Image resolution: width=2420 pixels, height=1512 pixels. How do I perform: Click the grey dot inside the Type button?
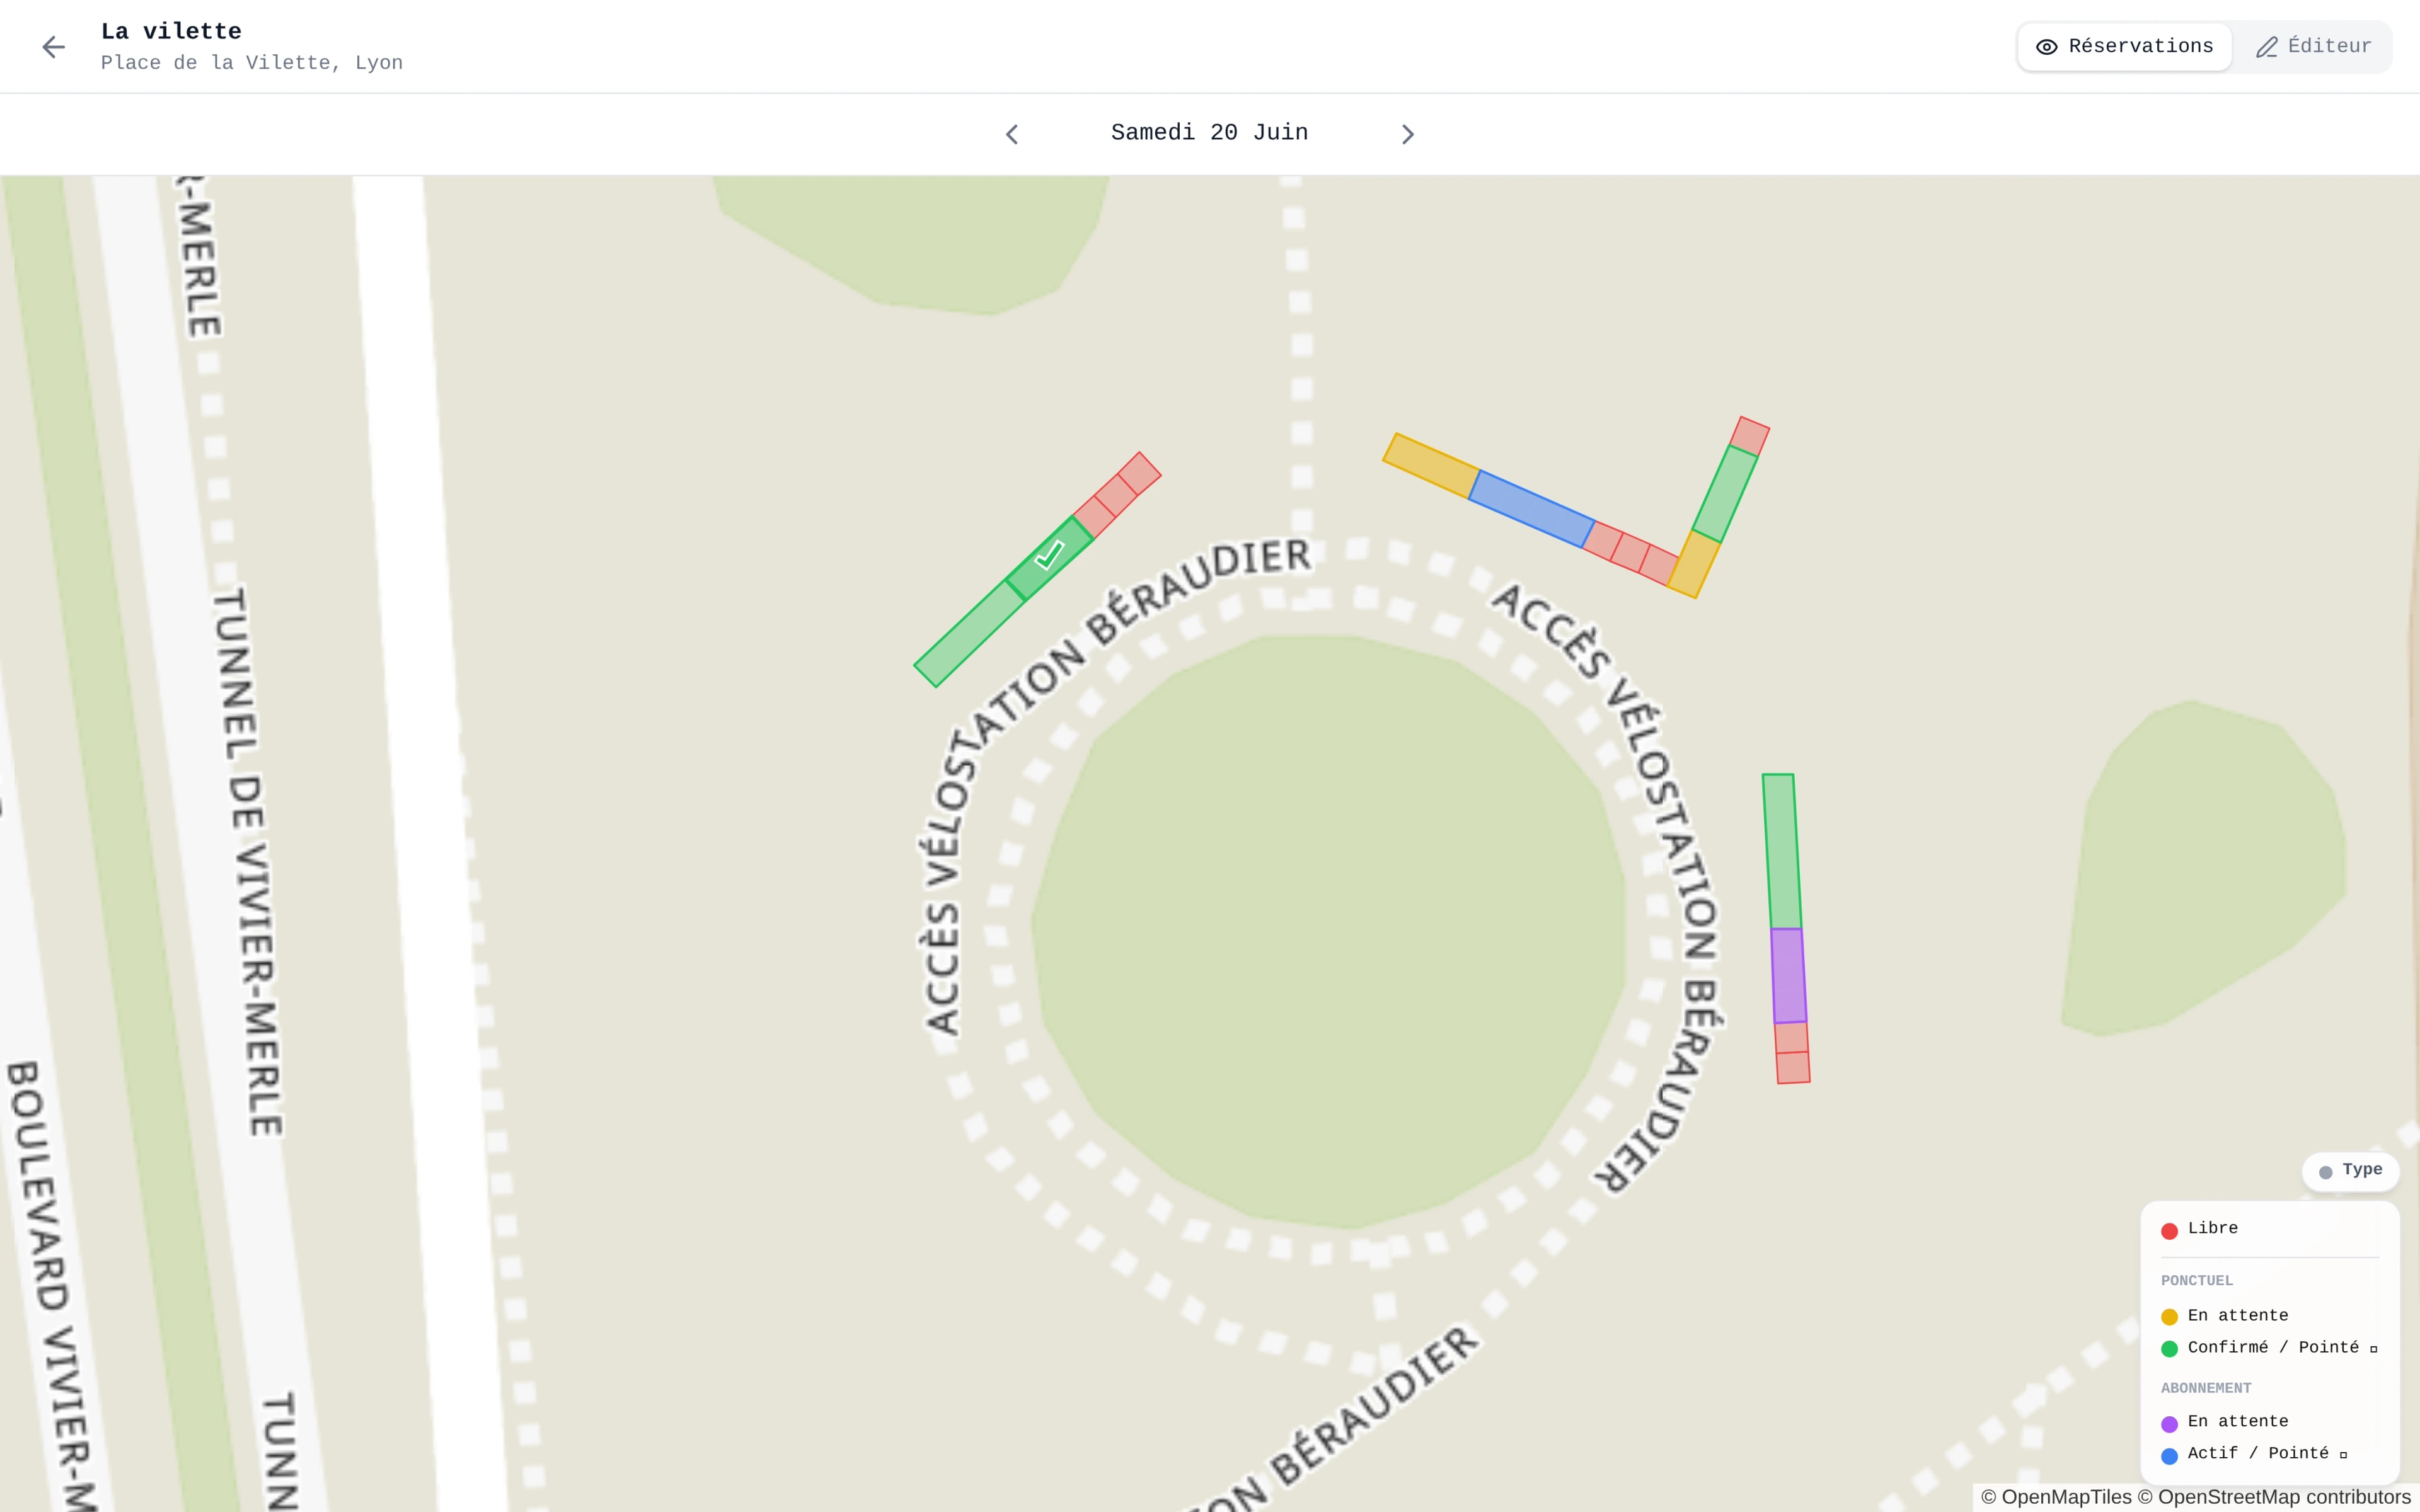(2325, 1172)
